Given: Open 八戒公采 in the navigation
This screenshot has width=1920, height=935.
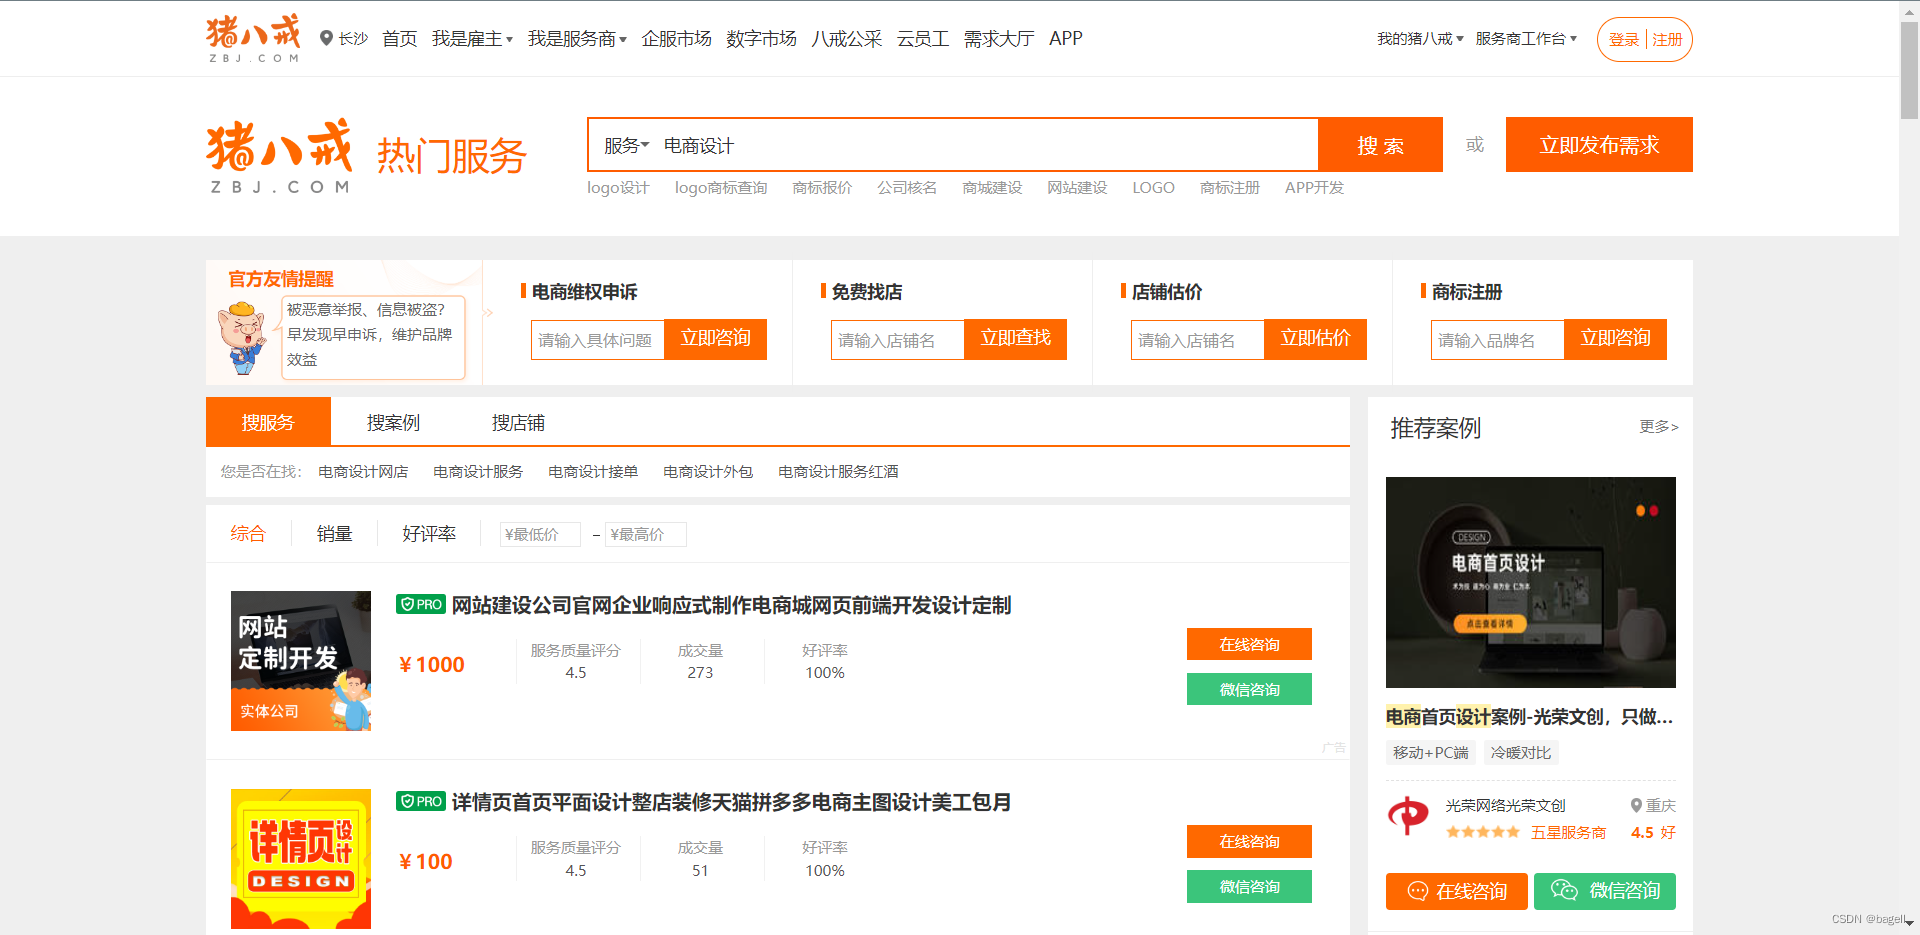Looking at the screenshot, I should 846,38.
